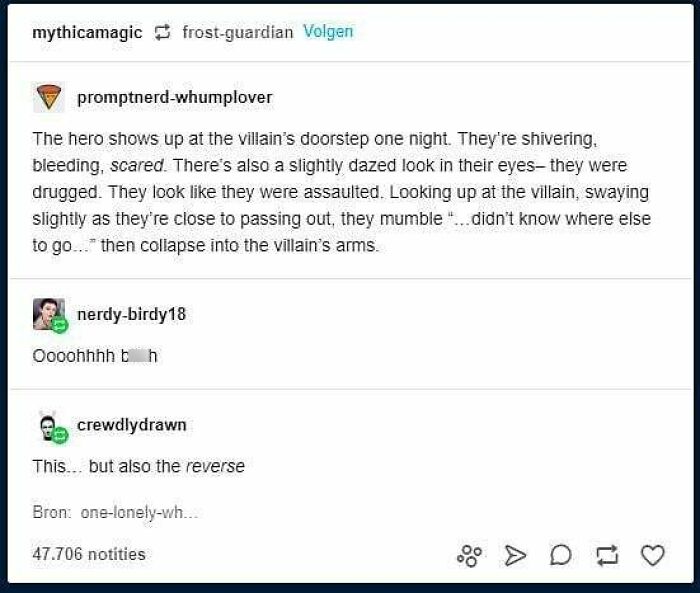This screenshot has width=700, height=593.
Task: Click the Oooohhhh reply text
Action: point(95,356)
